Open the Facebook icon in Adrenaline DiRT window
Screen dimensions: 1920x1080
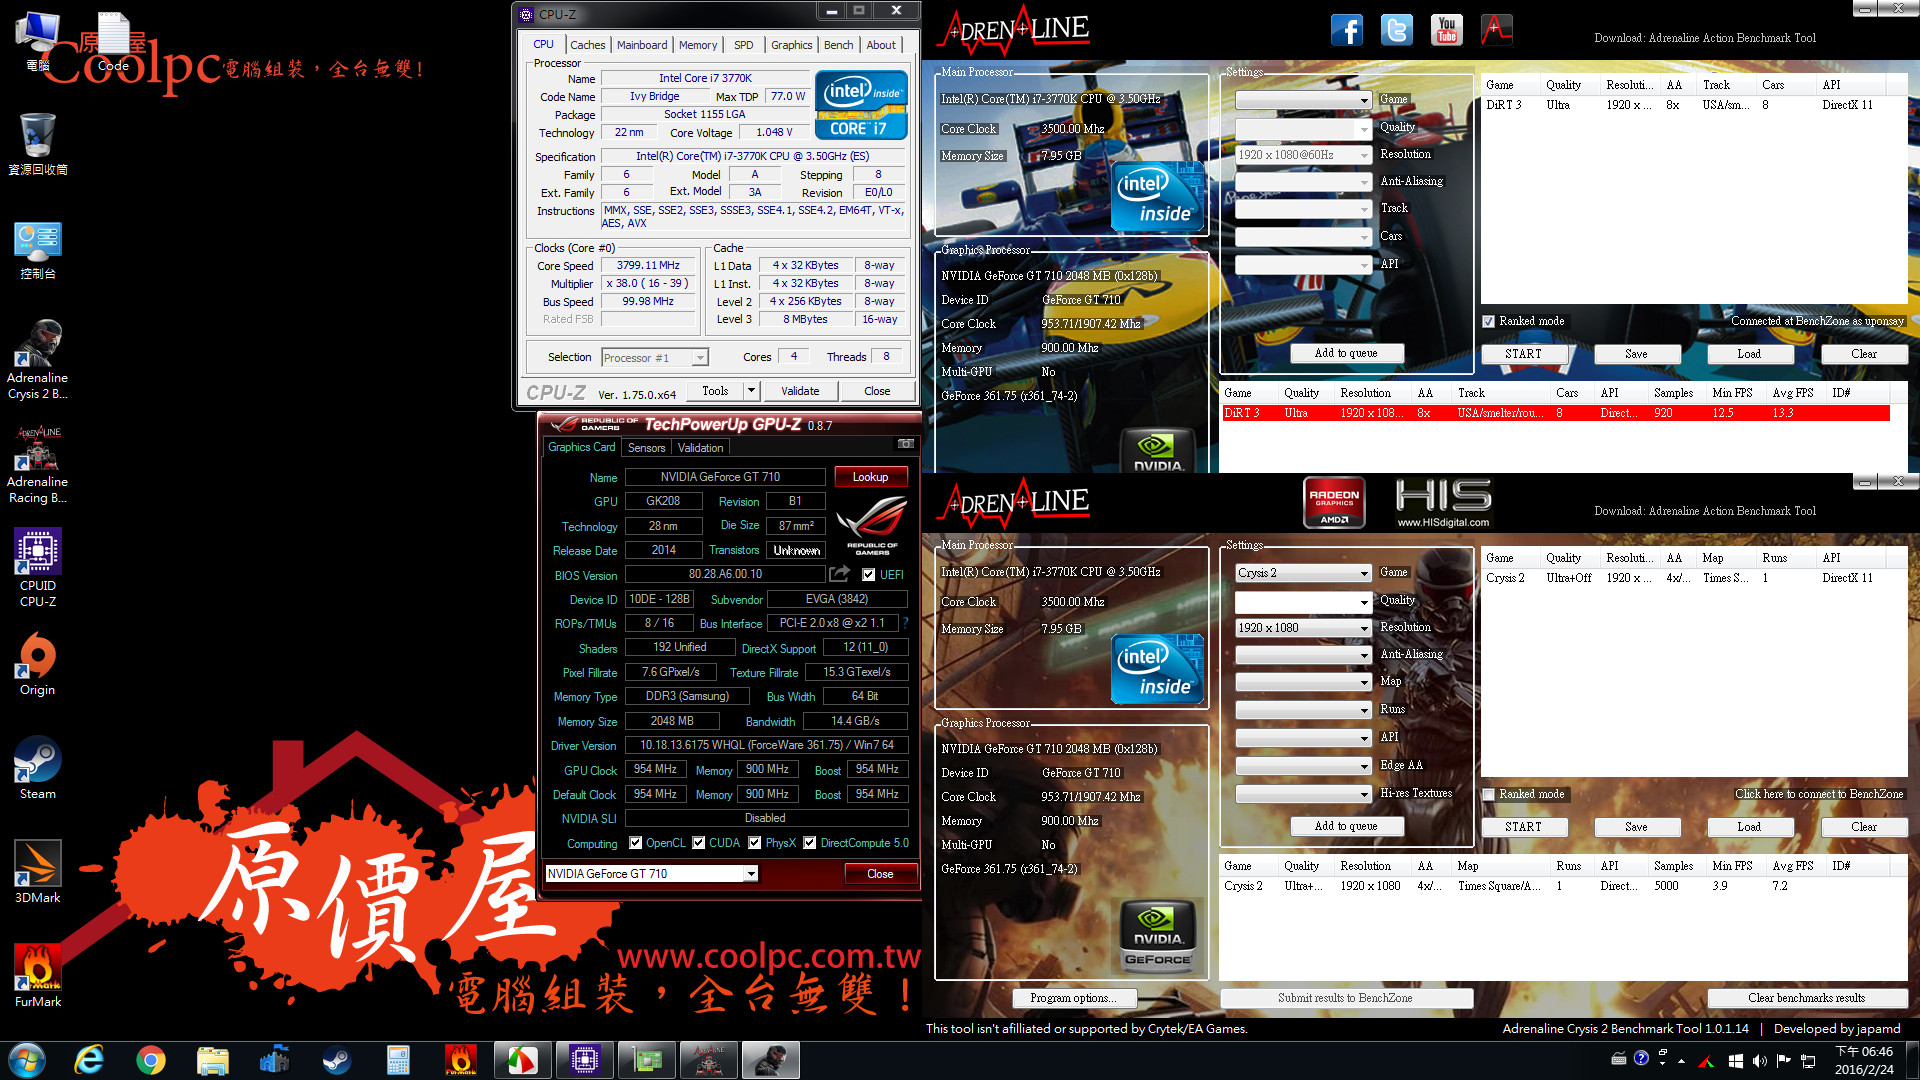click(x=1346, y=30)
